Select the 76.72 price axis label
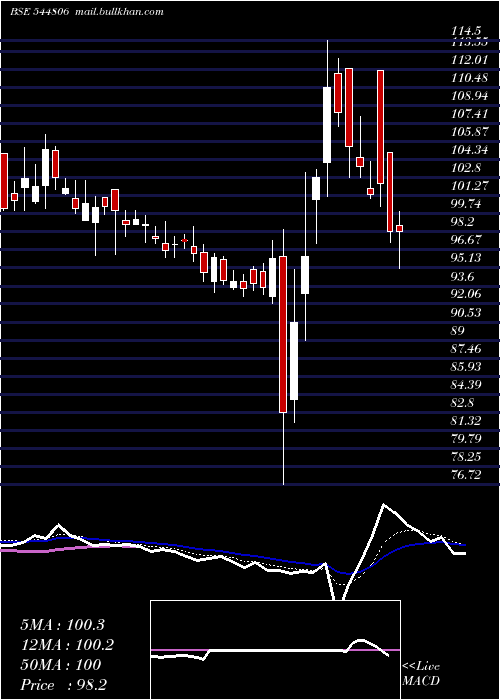 click(x=466, y=475)
